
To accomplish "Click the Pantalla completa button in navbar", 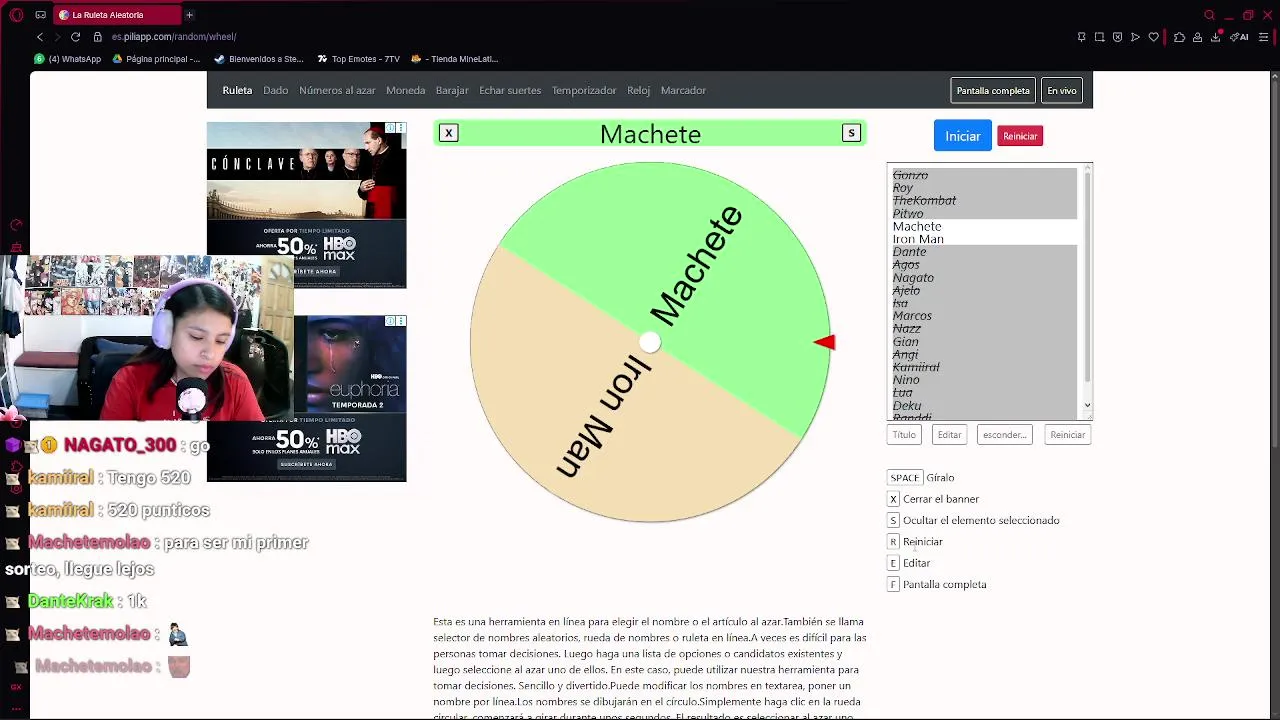I will point(993,90).
